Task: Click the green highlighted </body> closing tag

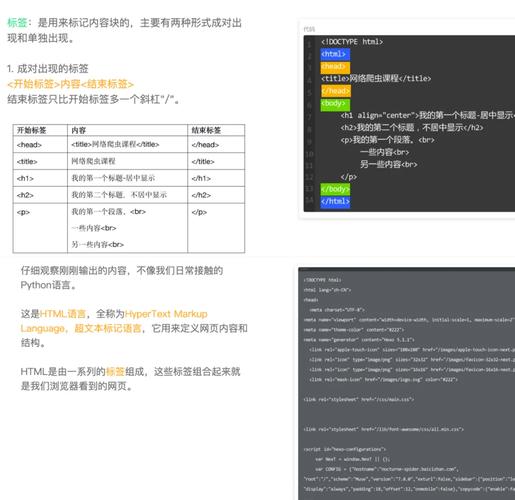Action: pyautogui.click(x=335, y=189)
